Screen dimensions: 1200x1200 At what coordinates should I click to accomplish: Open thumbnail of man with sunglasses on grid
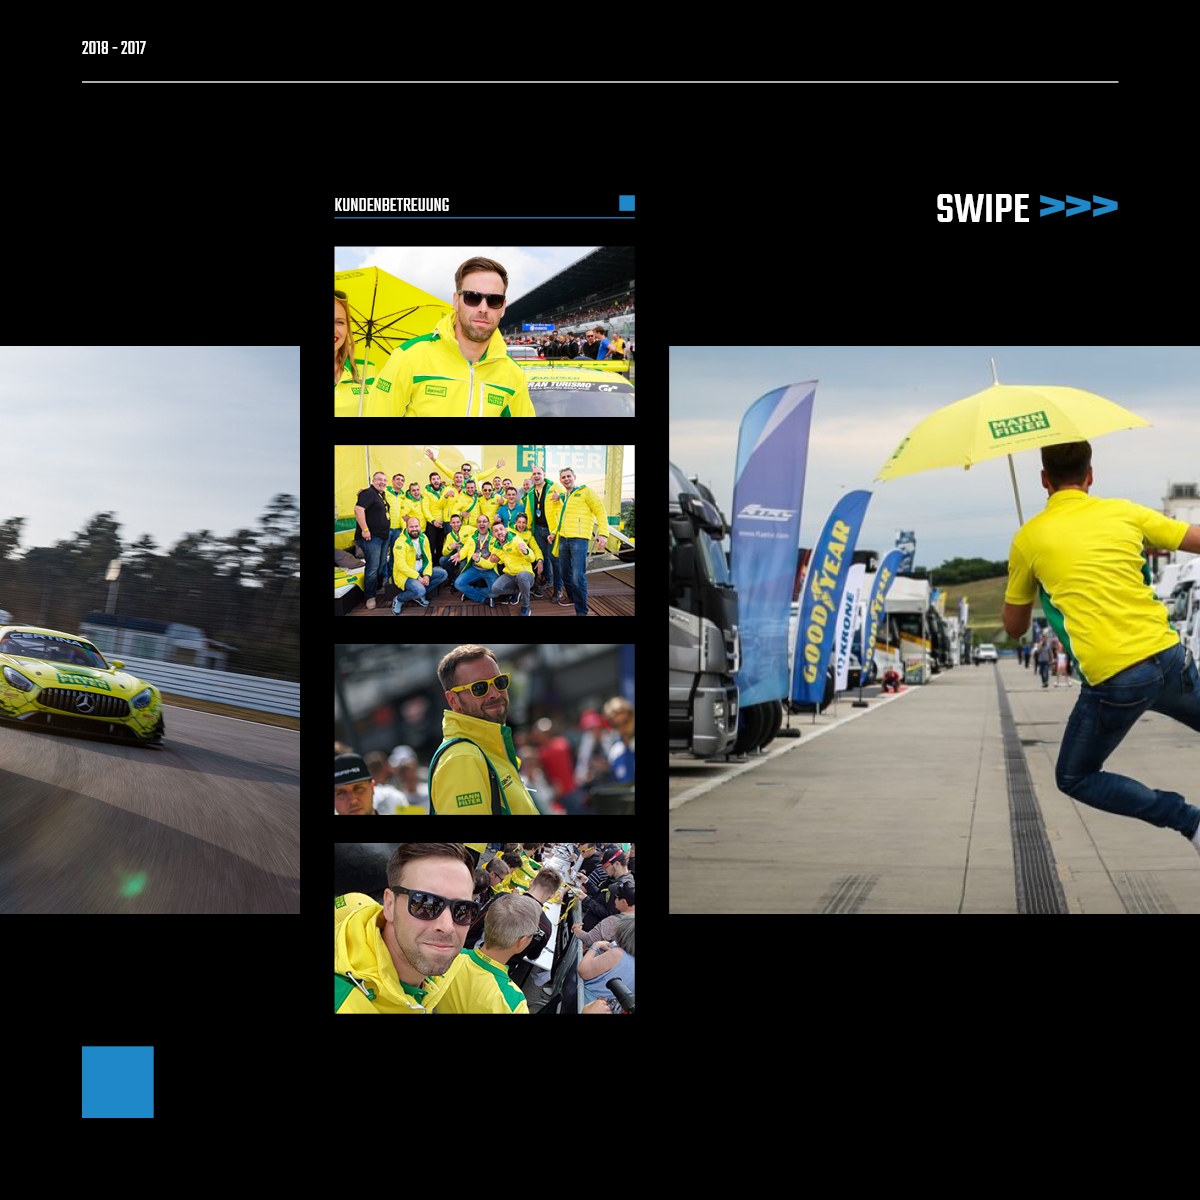pos(484,331)
